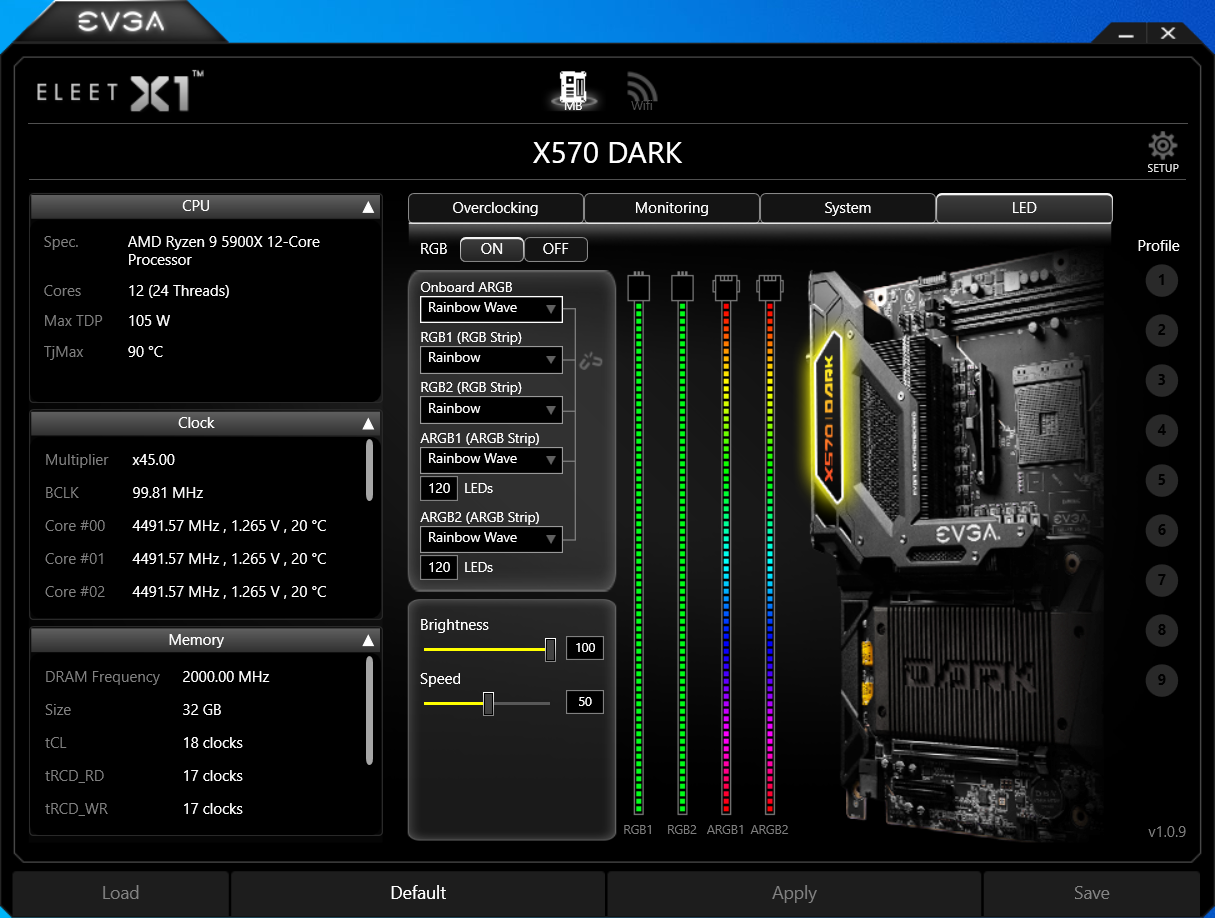Image resolution: width=1215 pixels, height=918 pixels.
Task: Click the DRAM Frequency value 2000.00 MHz
Action: (226, 677)
